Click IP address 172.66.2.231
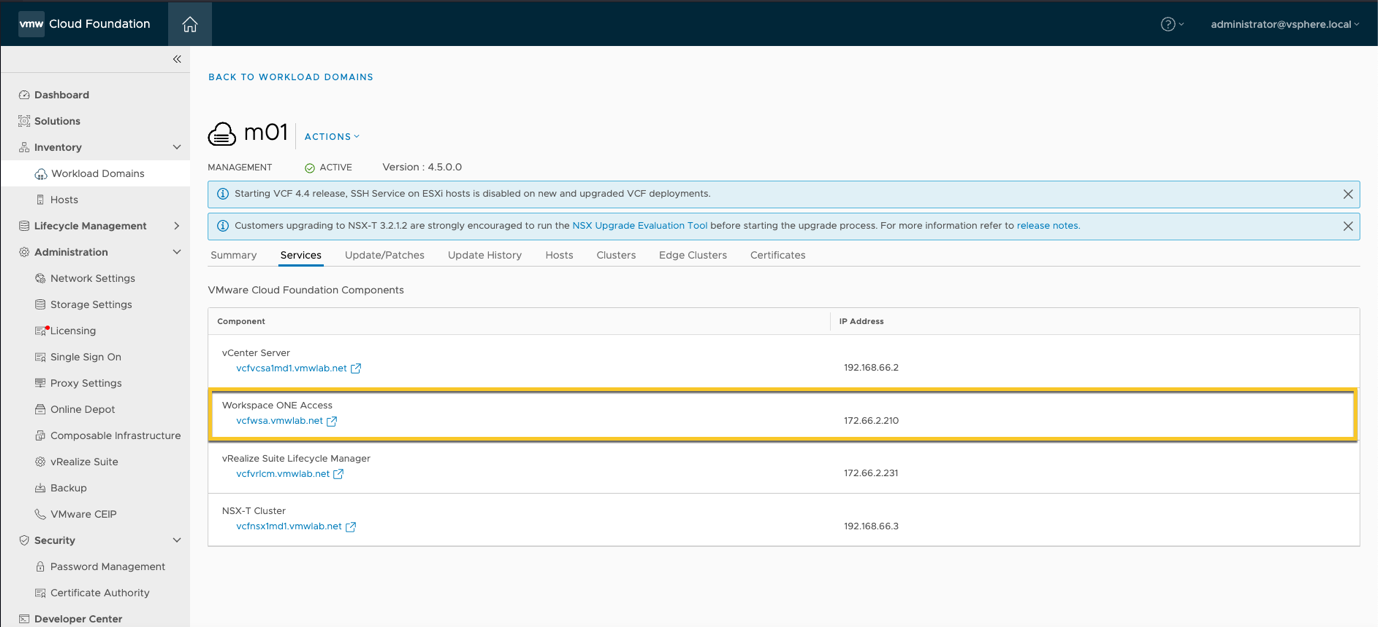The width and height of the screenshot is (1378, 627). click(871, 473)
